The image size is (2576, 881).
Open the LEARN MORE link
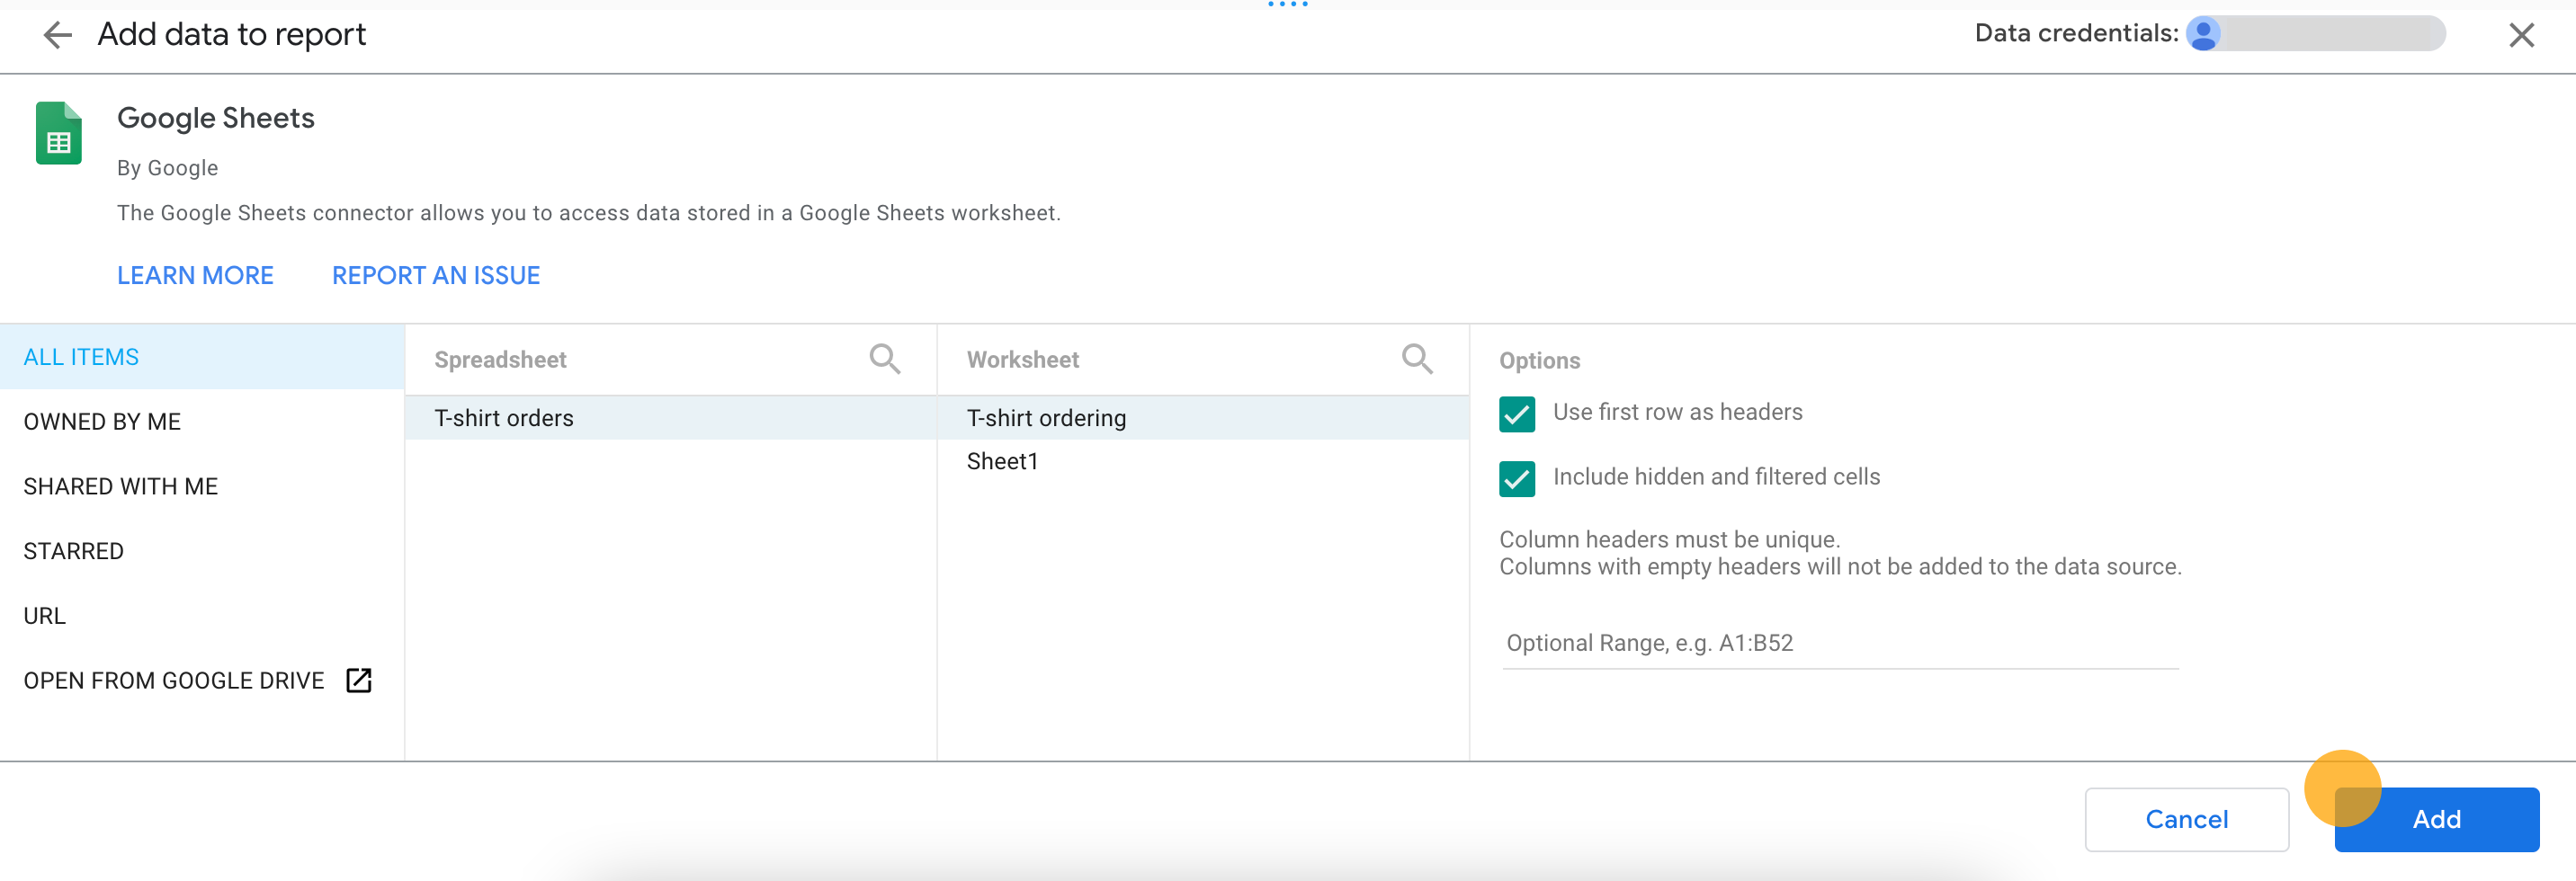tap(195, 275)
